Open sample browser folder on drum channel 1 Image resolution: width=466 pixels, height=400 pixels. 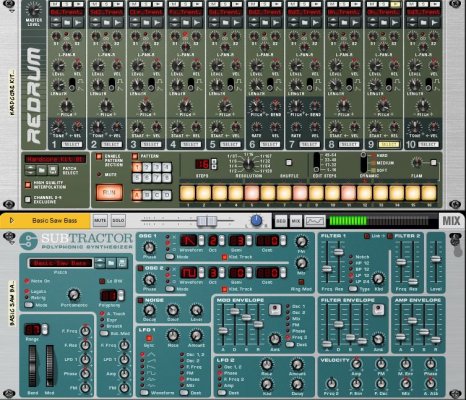(67, 23)
